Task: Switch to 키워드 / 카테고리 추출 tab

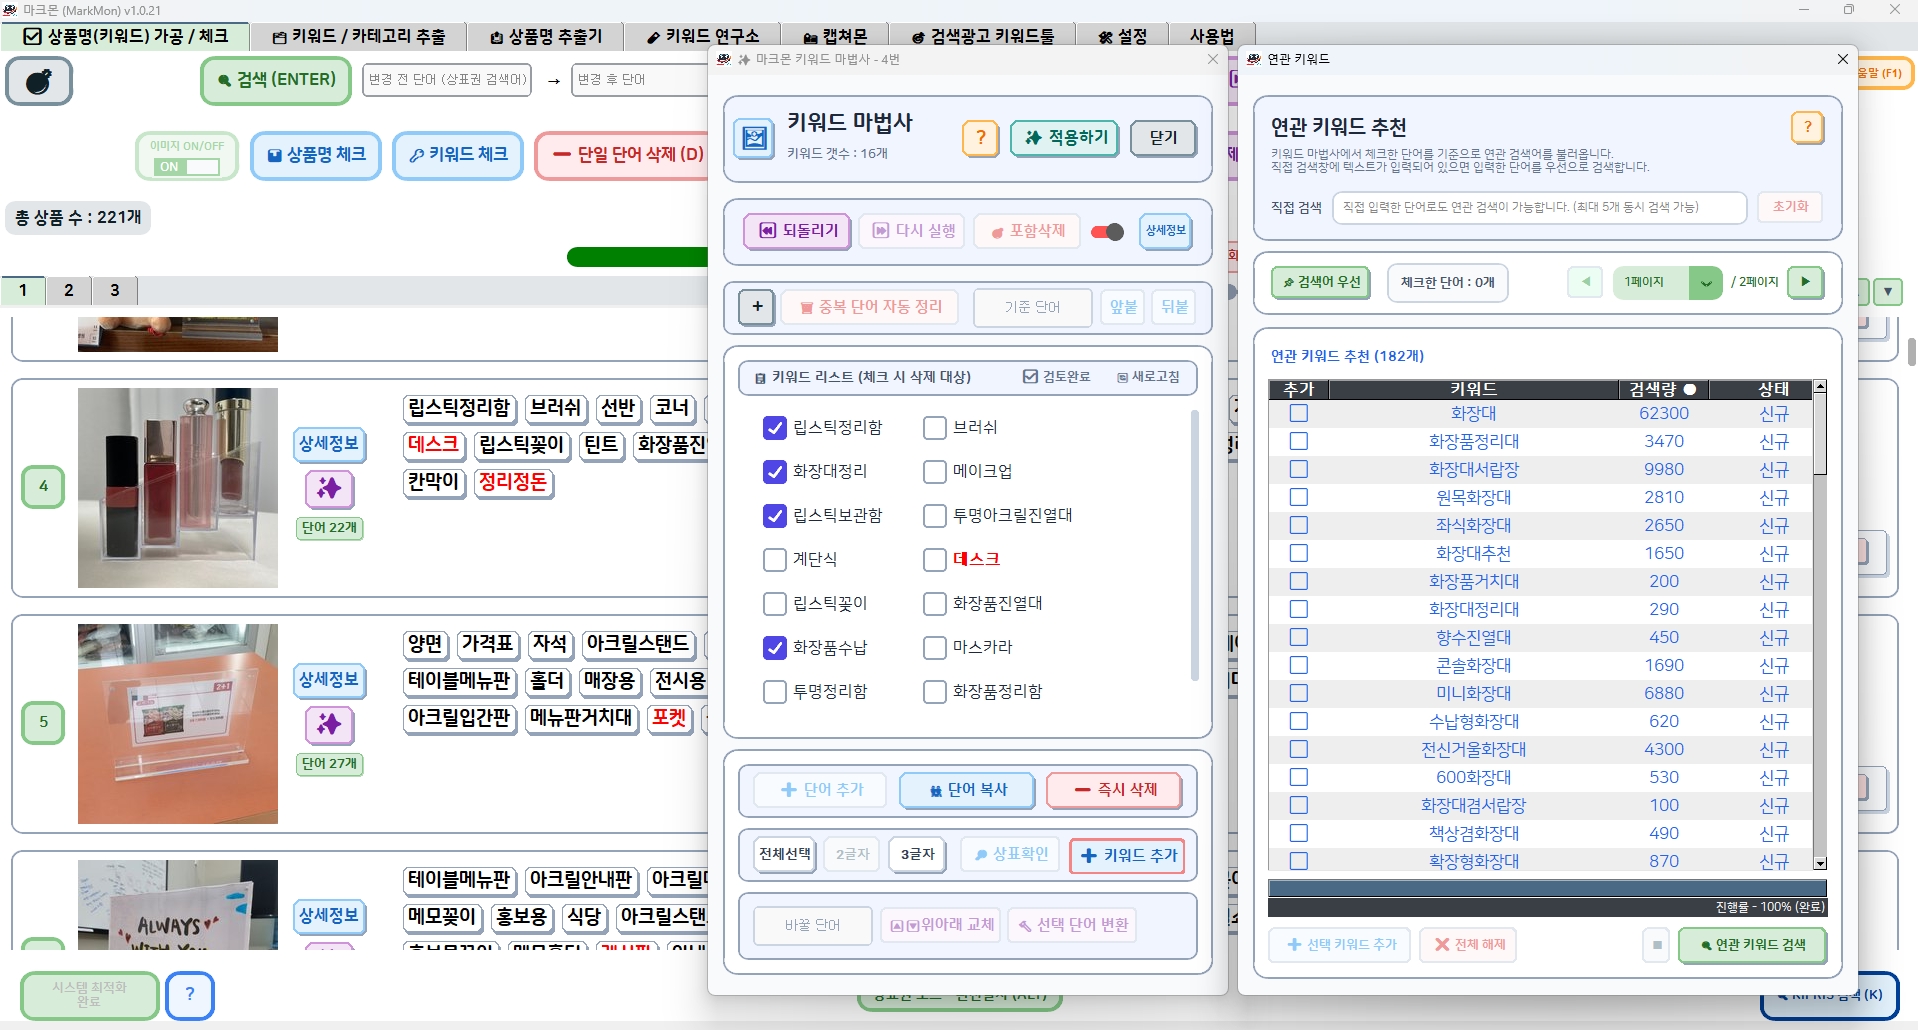Action: point(359,37)
